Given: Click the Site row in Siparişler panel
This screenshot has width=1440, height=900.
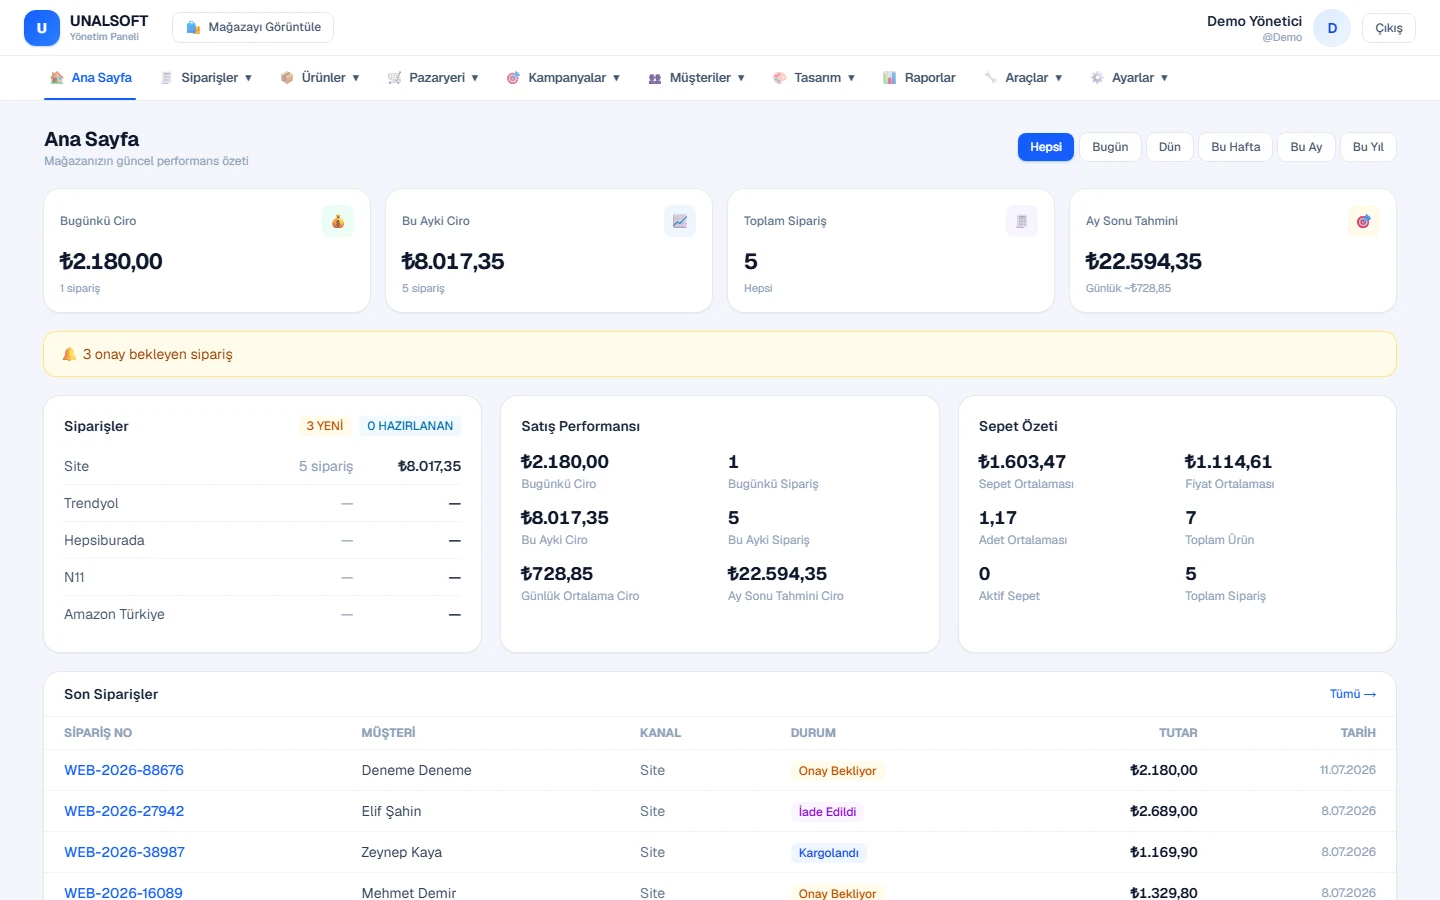Looking at the screenshot, I should click(262, 466).
